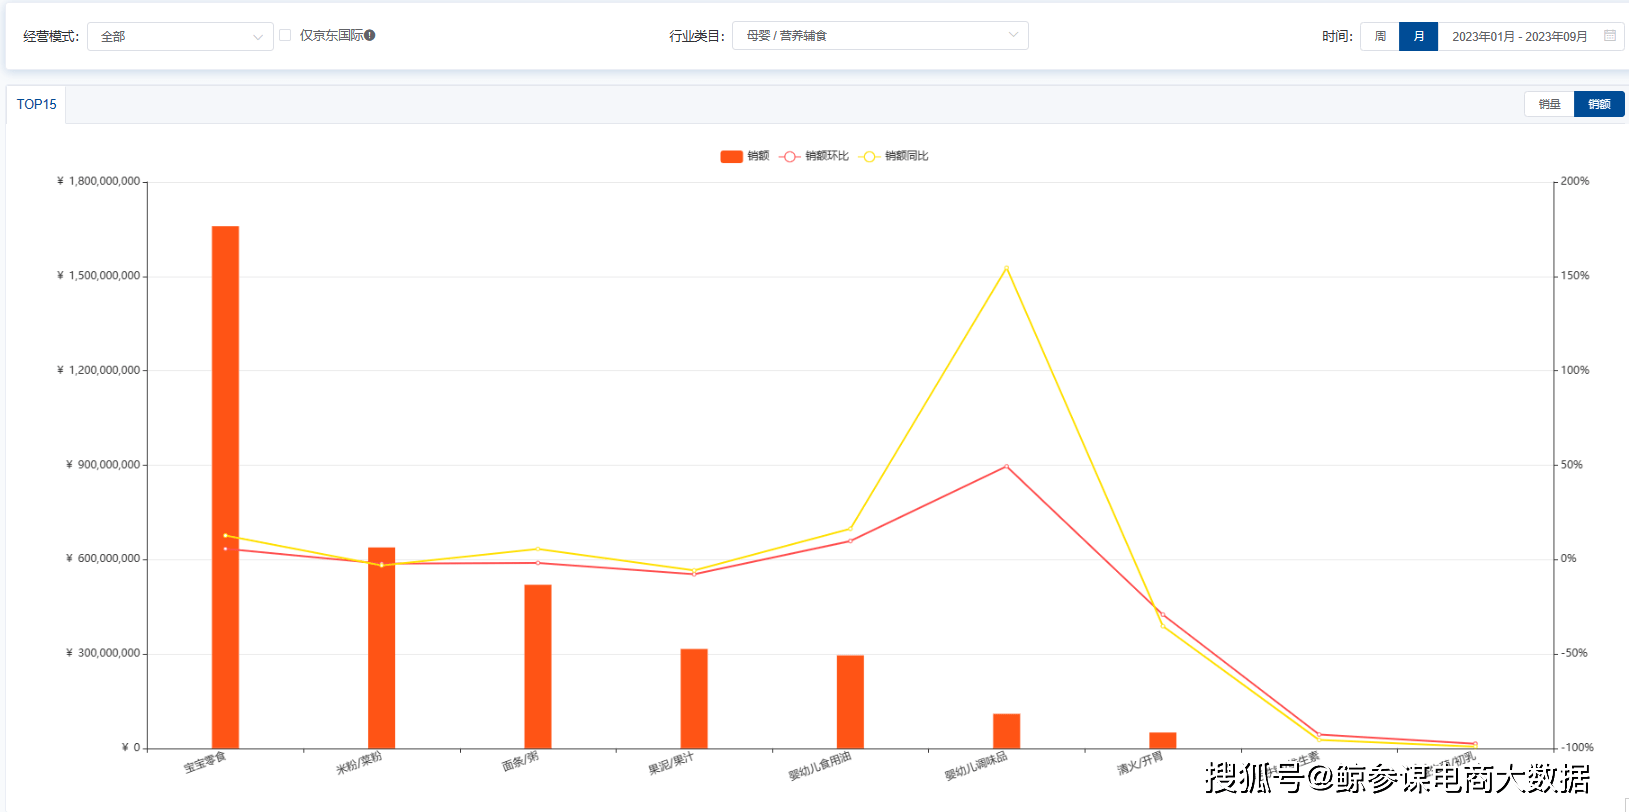This screenshot has height=812, width=1629.
Task: Click the chevron arrow in 经营模式 selector
Action: pos(258,37)
